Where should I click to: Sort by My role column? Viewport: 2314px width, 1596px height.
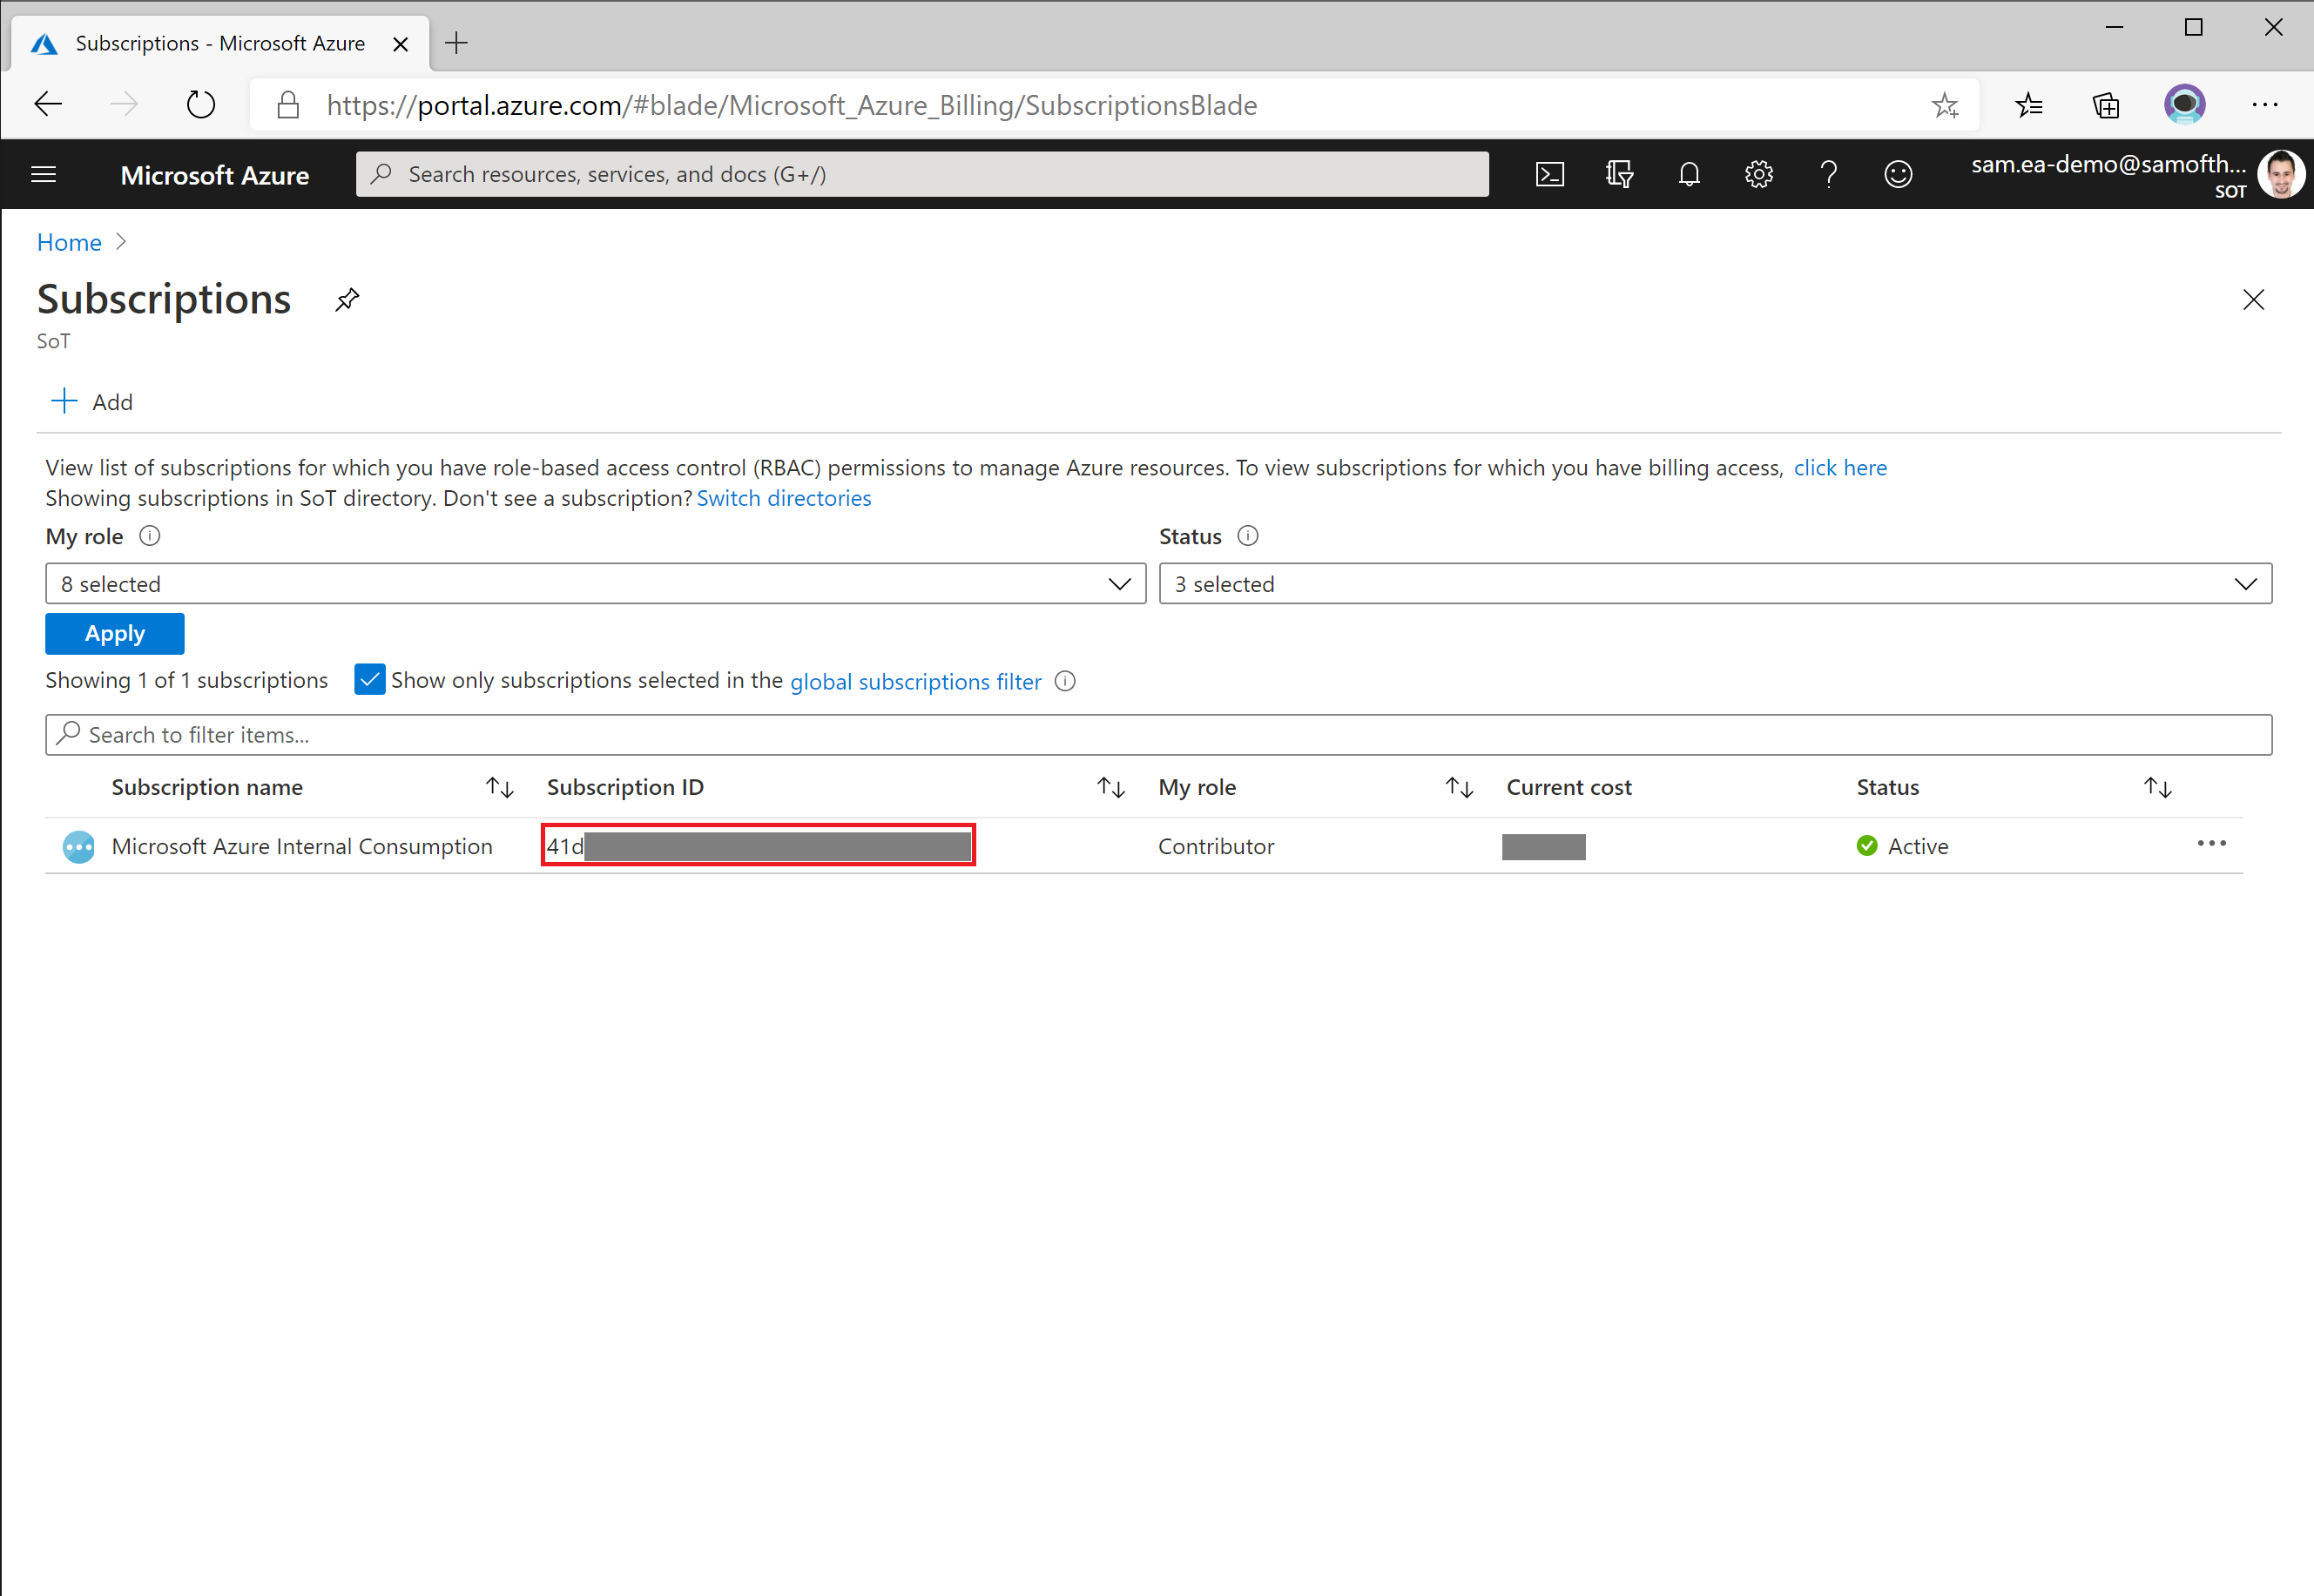1459,788
